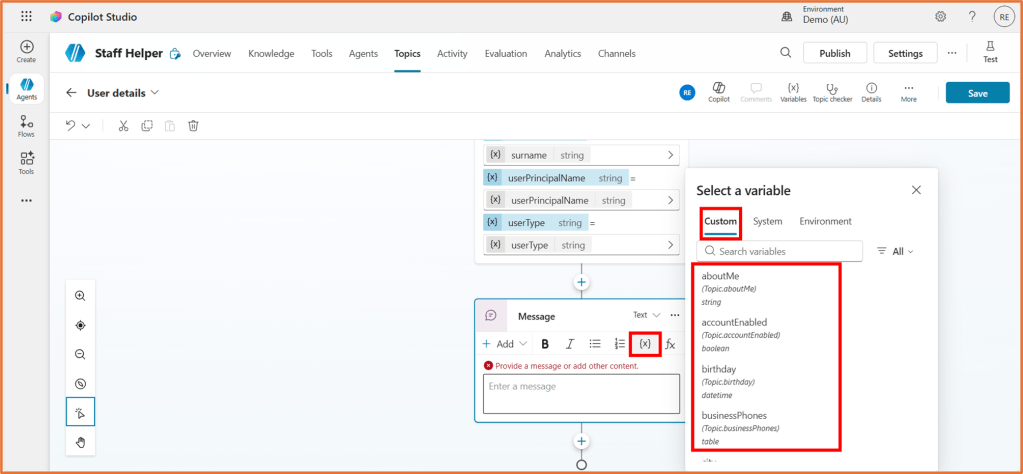Select the pointer selection tool

[80, 412]
